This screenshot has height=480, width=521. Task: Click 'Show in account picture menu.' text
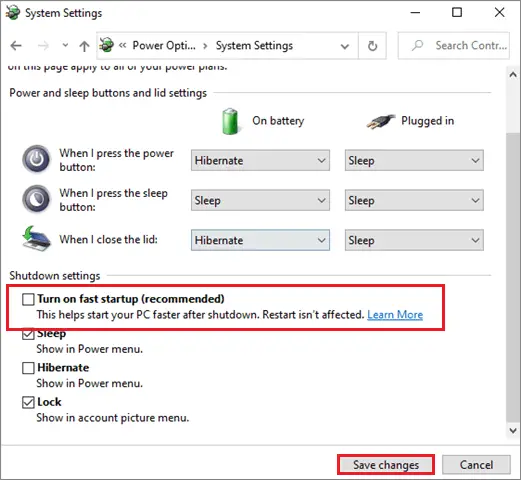pyautogui.click(x=113, y=418)
